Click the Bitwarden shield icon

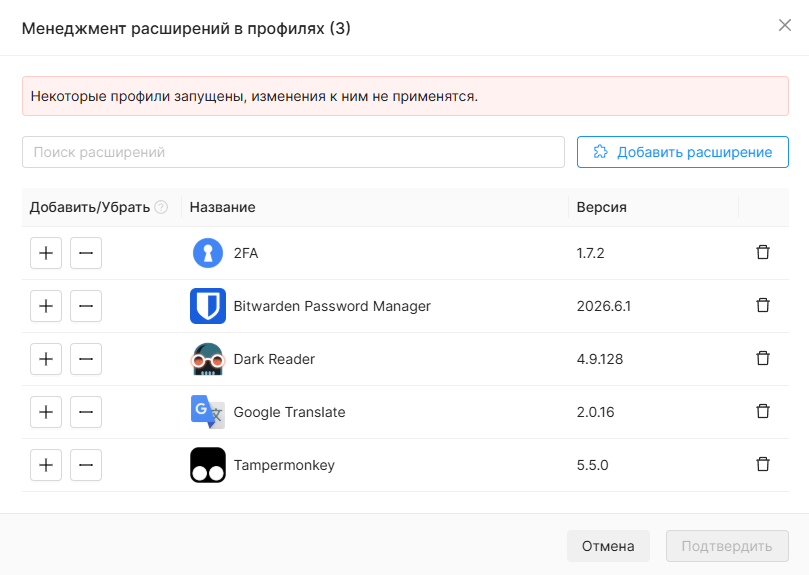click(x=208, y=306)
